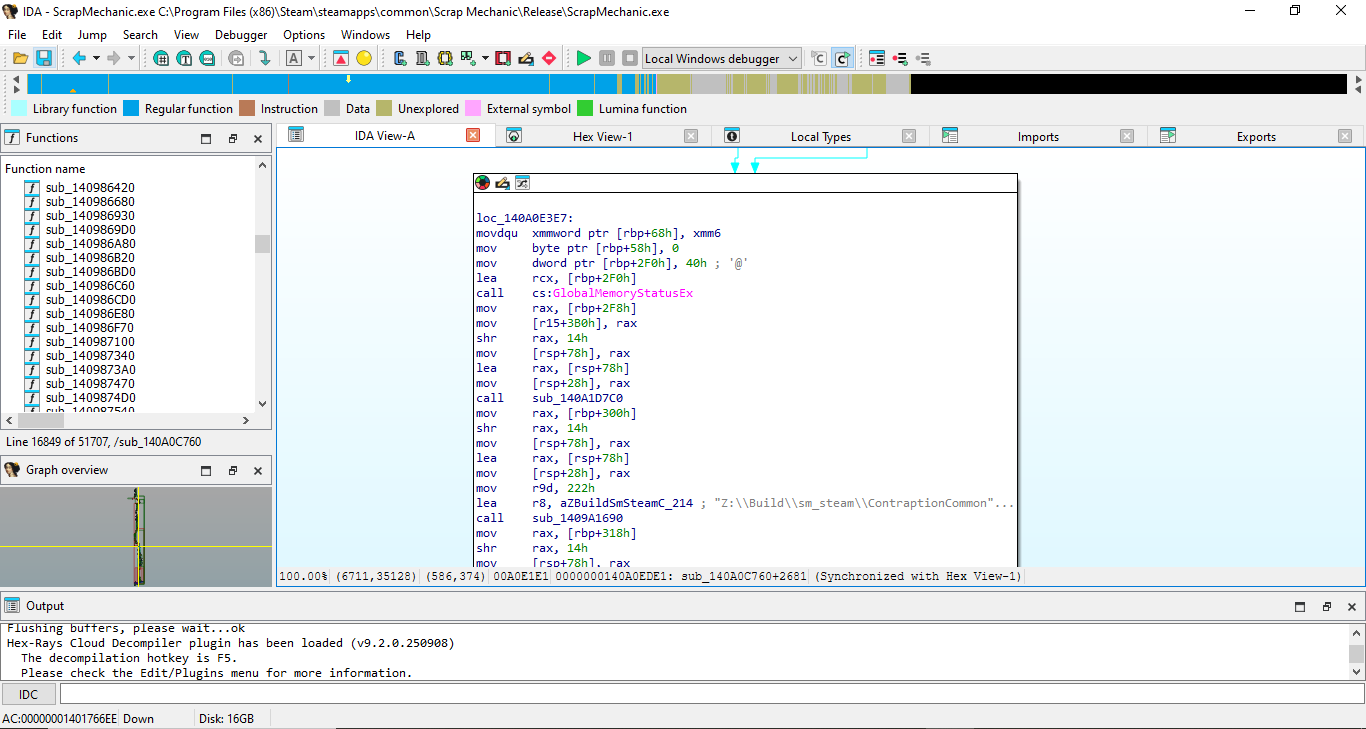The height and width of the screenshot is (729, 1366).
Task: Pause the debugged process
Action: 607,58
